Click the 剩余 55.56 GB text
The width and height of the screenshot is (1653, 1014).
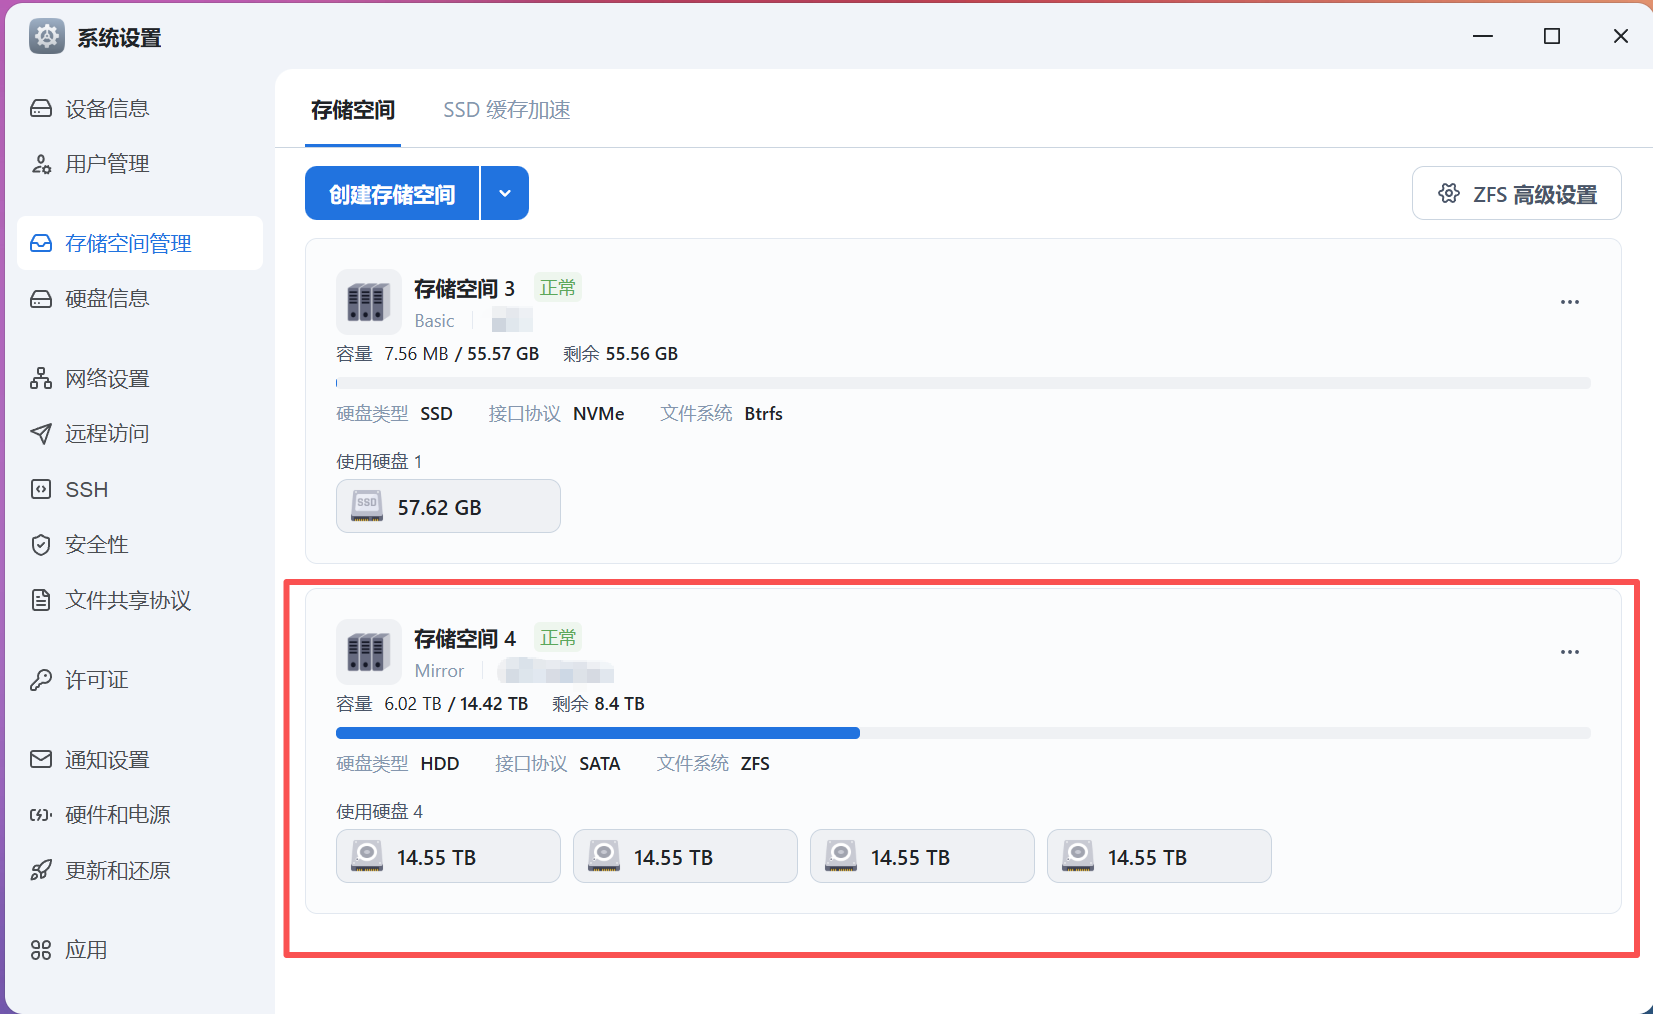pyautogui.click(x=621, y=354)
